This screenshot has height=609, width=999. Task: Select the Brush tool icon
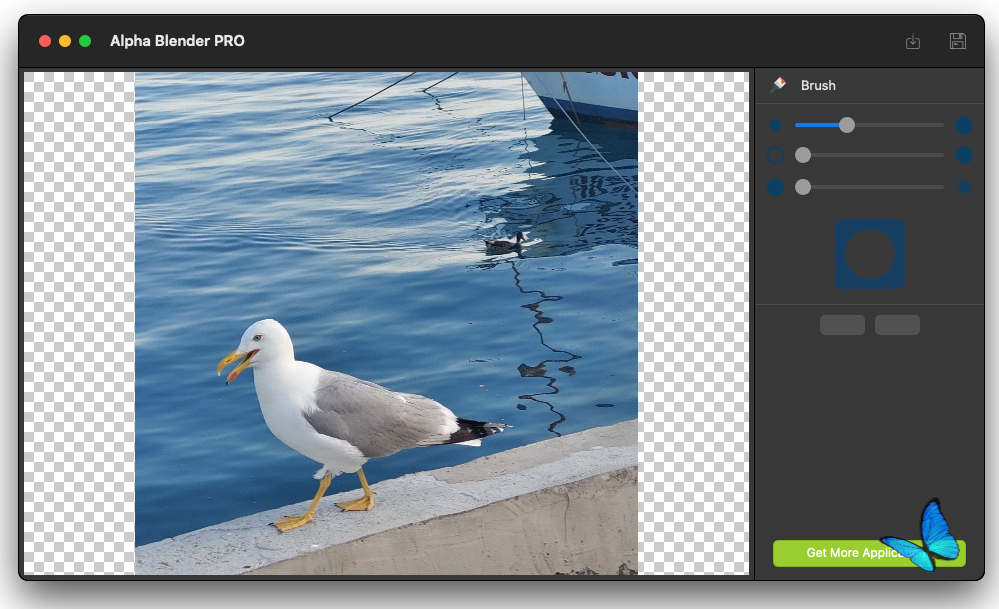click(778, 85)
